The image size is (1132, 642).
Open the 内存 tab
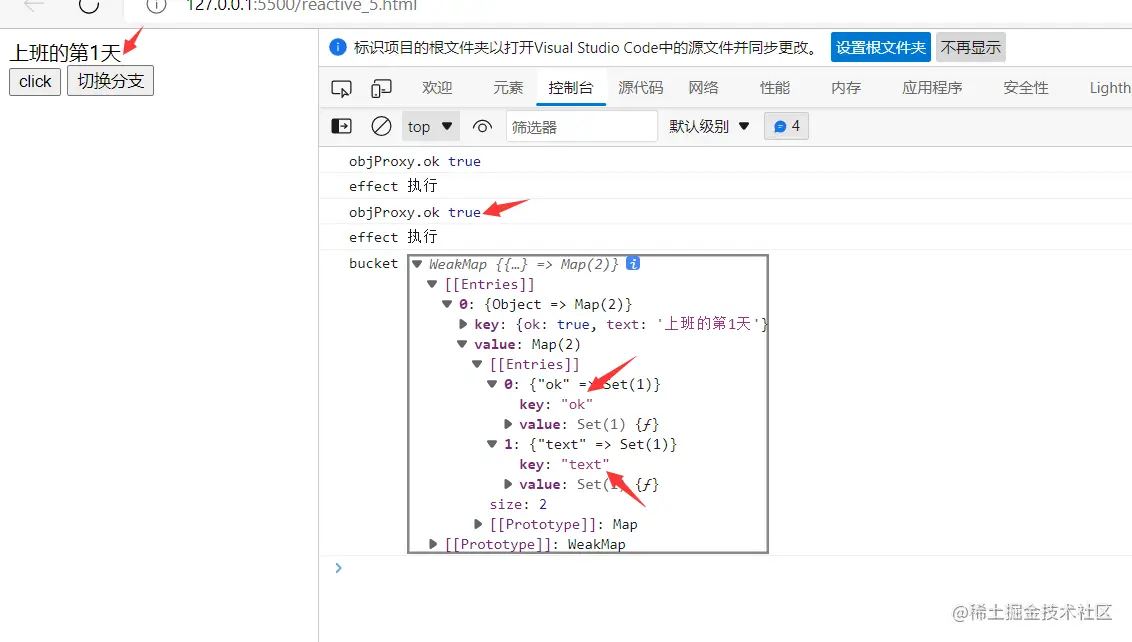pos(845,88)
